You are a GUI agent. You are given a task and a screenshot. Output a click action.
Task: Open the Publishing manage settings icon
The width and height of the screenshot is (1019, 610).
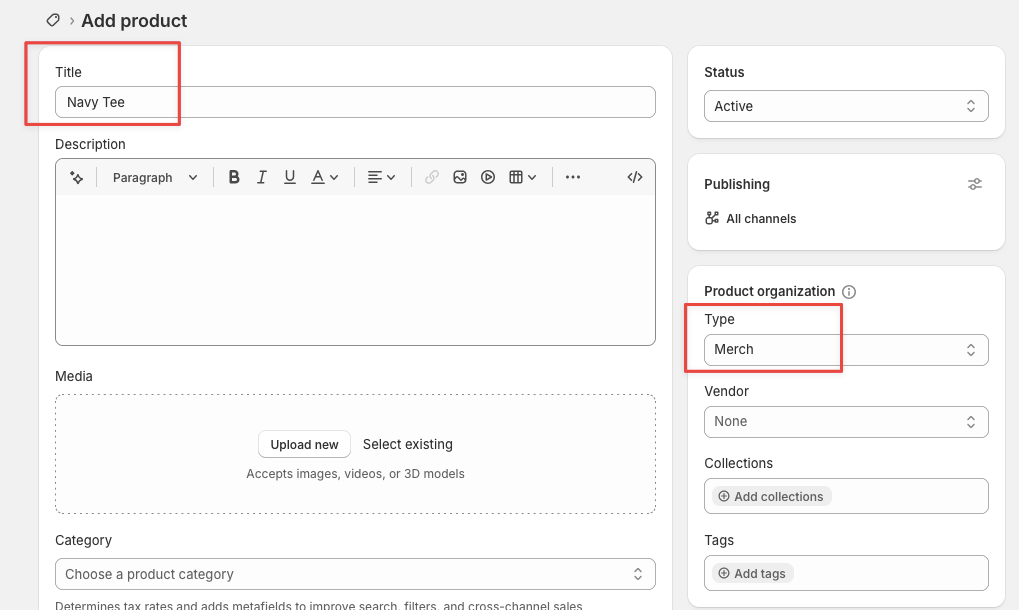975,184
